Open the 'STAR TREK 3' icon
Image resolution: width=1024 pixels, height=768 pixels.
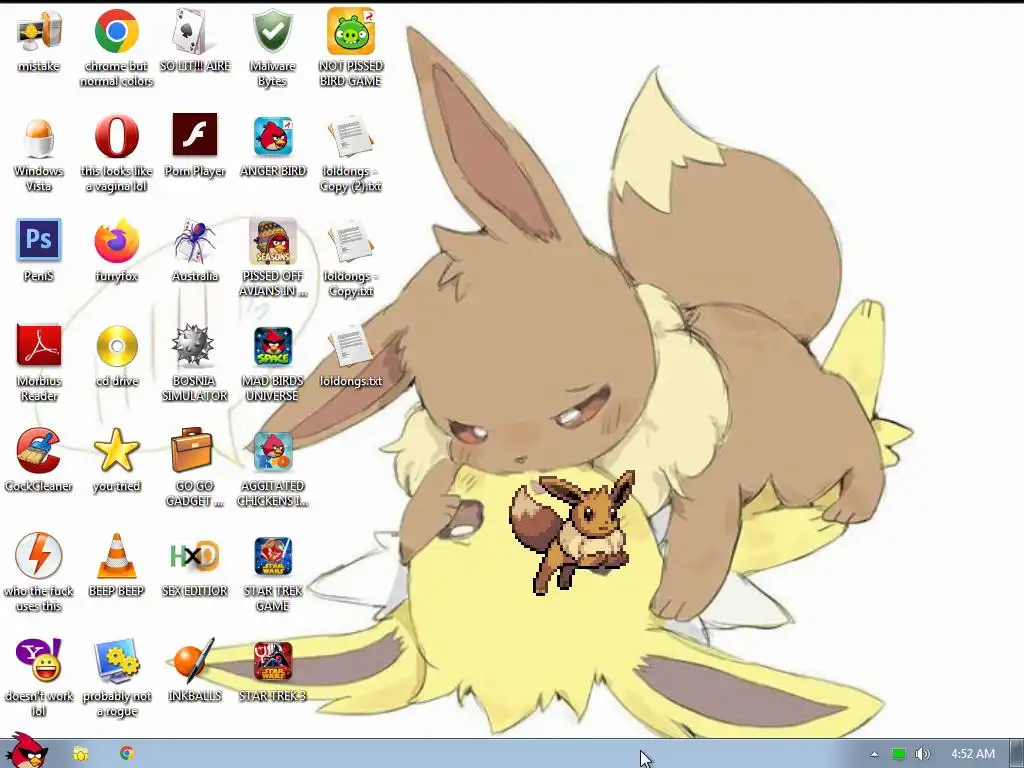point(273,662)
